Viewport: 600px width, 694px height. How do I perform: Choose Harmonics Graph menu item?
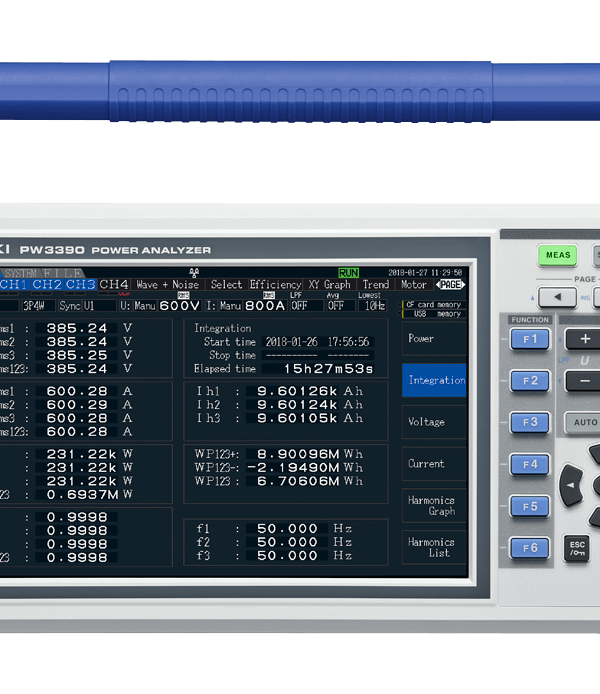point(434,505)
